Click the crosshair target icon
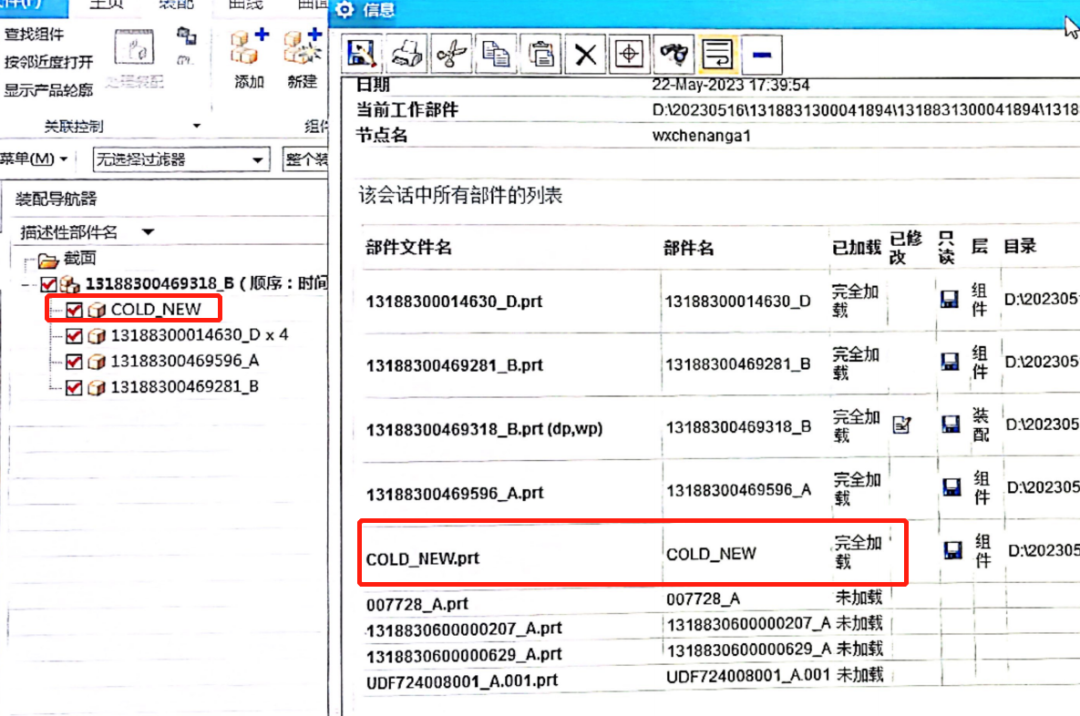 (x=629, y=54)
